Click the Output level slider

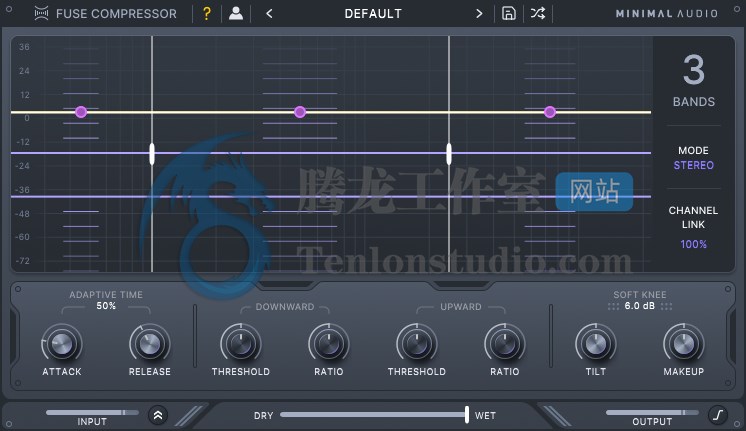(x=652, y=412)
